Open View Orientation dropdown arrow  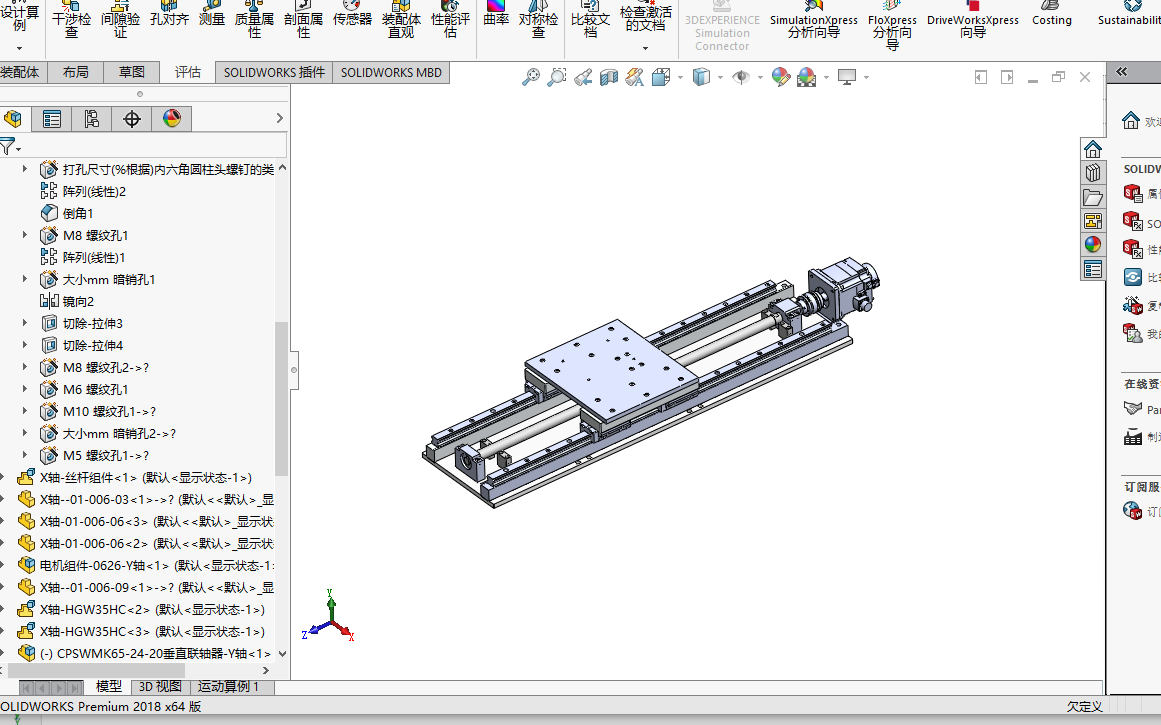click(680, 77)
